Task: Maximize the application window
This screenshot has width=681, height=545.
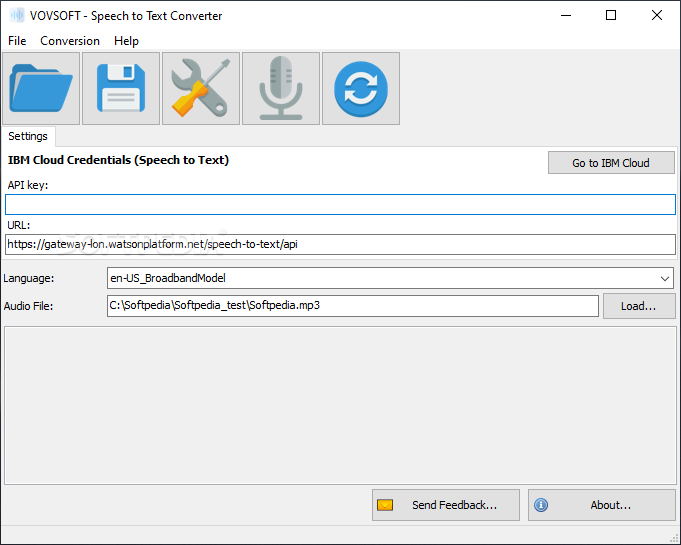Action: (x=611, y=16)
